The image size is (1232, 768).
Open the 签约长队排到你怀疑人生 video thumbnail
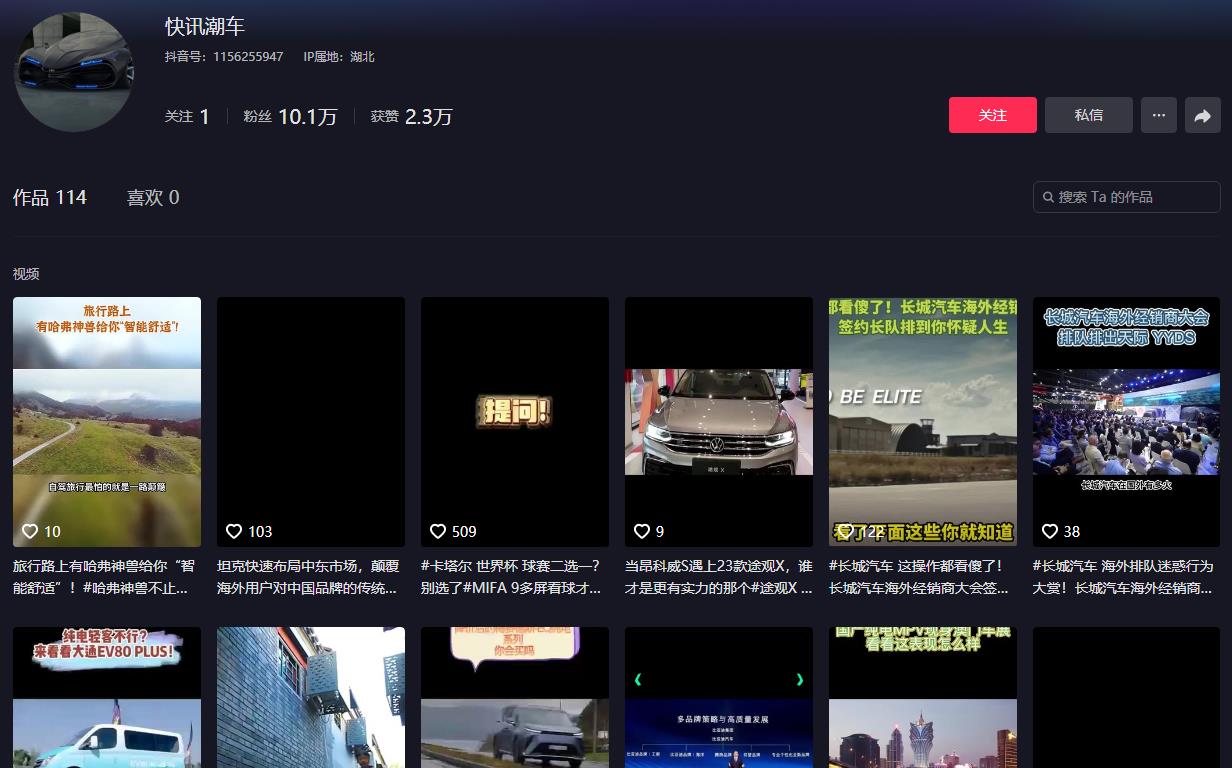coord(923,422)
